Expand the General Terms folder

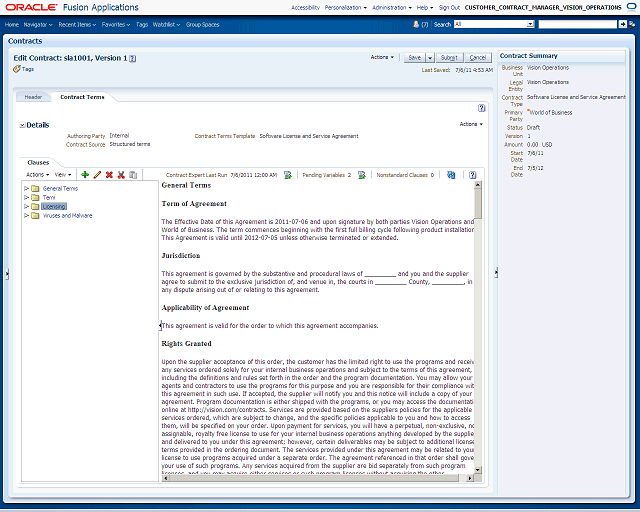point(27,188)
